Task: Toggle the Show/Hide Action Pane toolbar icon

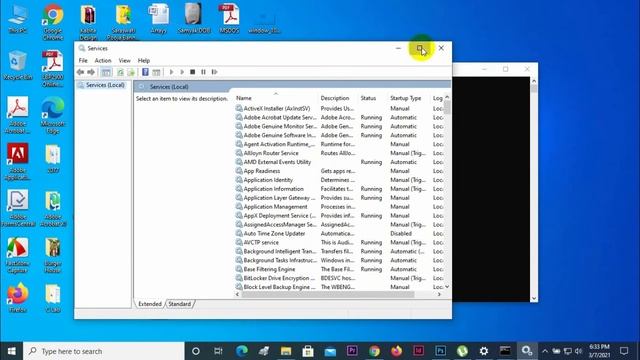Action: tap(156, 72)
